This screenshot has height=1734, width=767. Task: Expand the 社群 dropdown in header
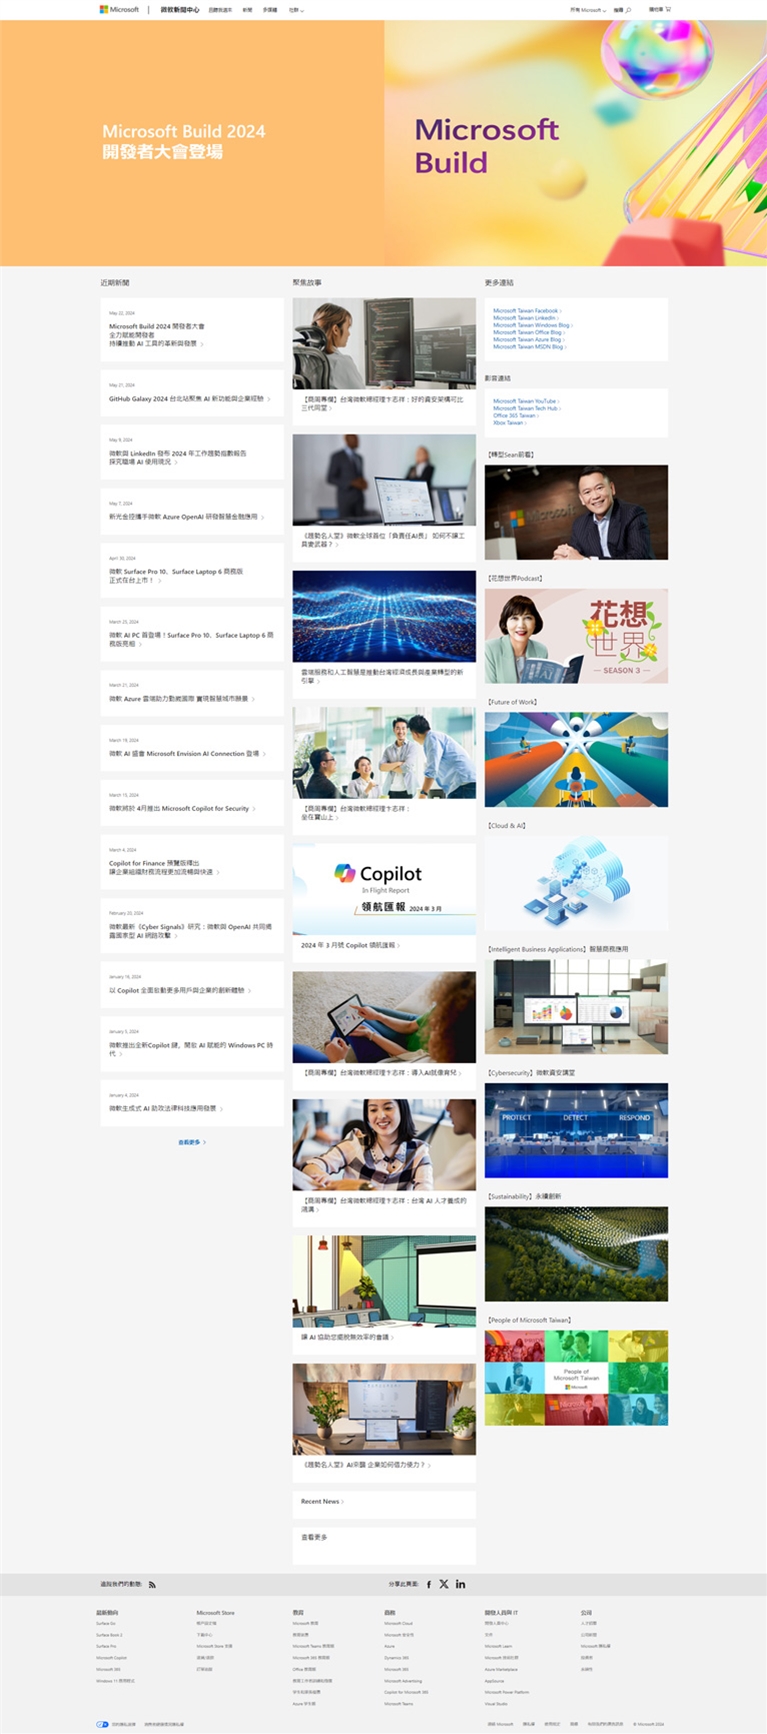click(296, 10)
